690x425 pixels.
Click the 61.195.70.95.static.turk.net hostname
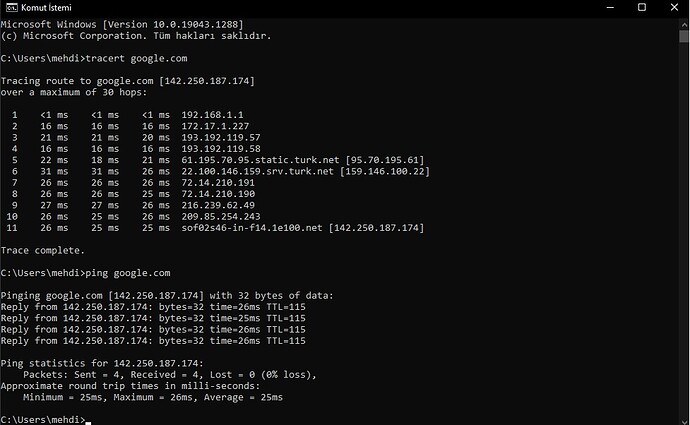(x=261, y=160)
